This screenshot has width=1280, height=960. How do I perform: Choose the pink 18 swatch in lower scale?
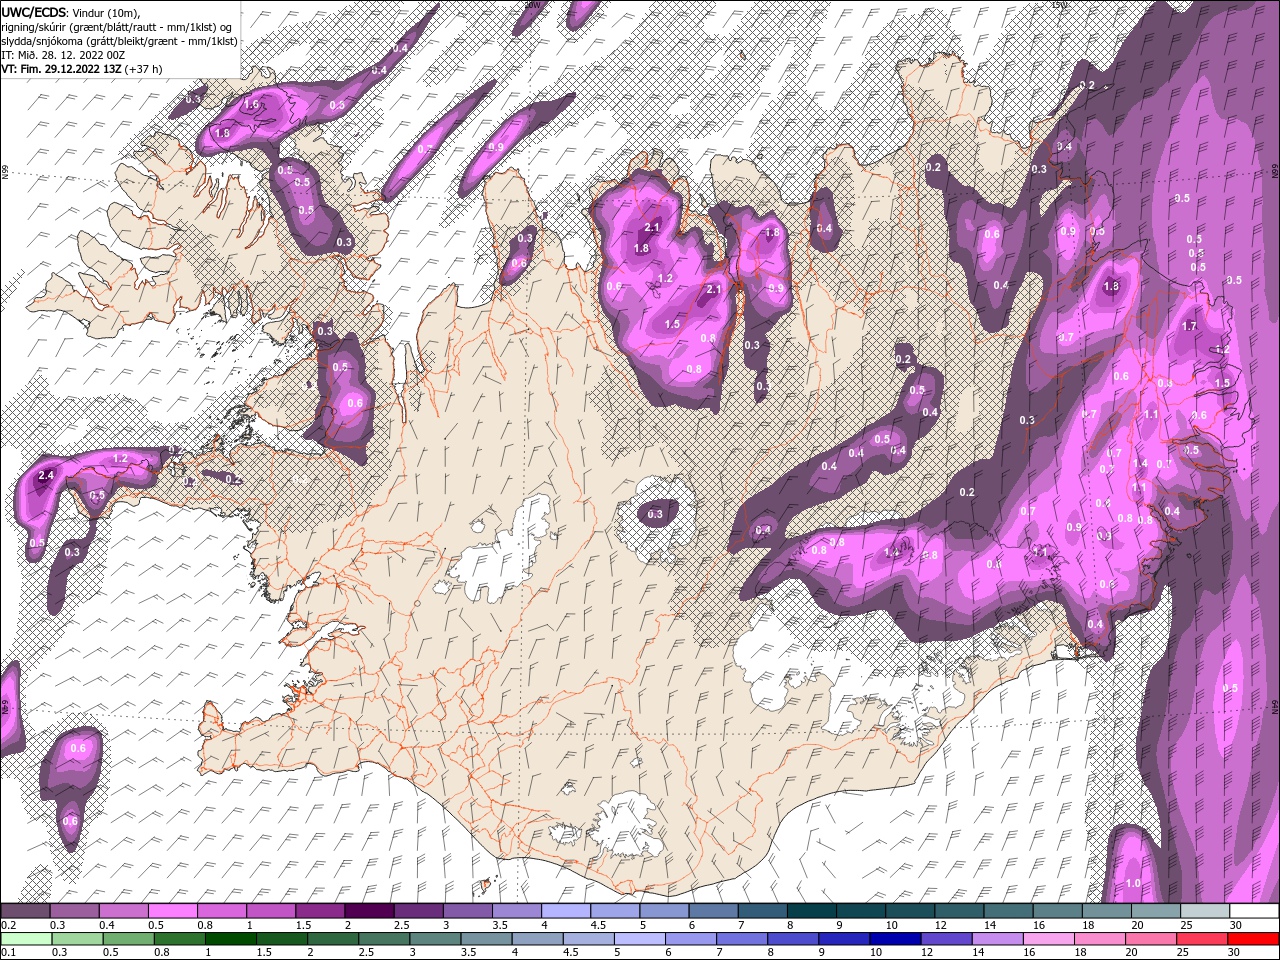pyautogui.click(x=1099, y=939)
